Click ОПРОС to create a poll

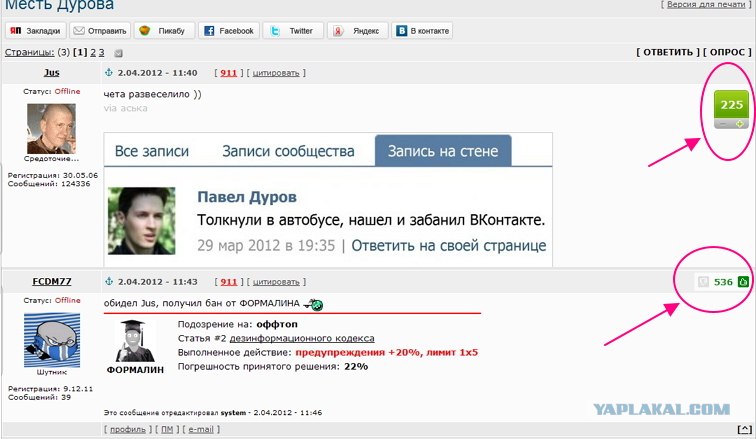(727, 52)
